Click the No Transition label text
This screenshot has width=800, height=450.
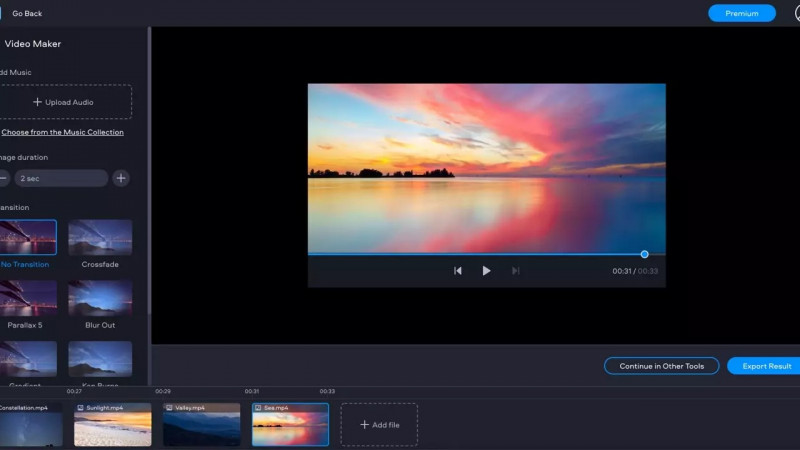[24, 264]
